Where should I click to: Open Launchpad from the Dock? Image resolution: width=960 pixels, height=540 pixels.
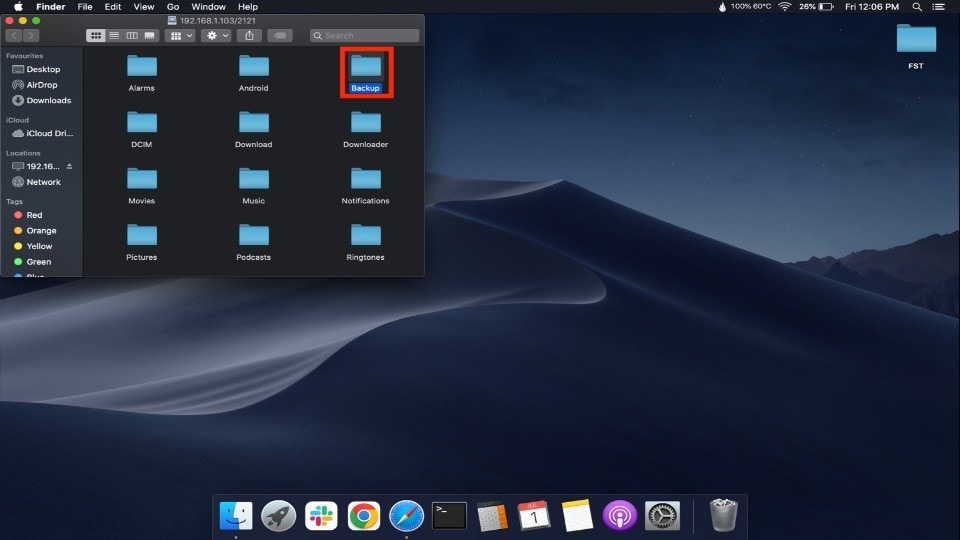coord(279,516)
